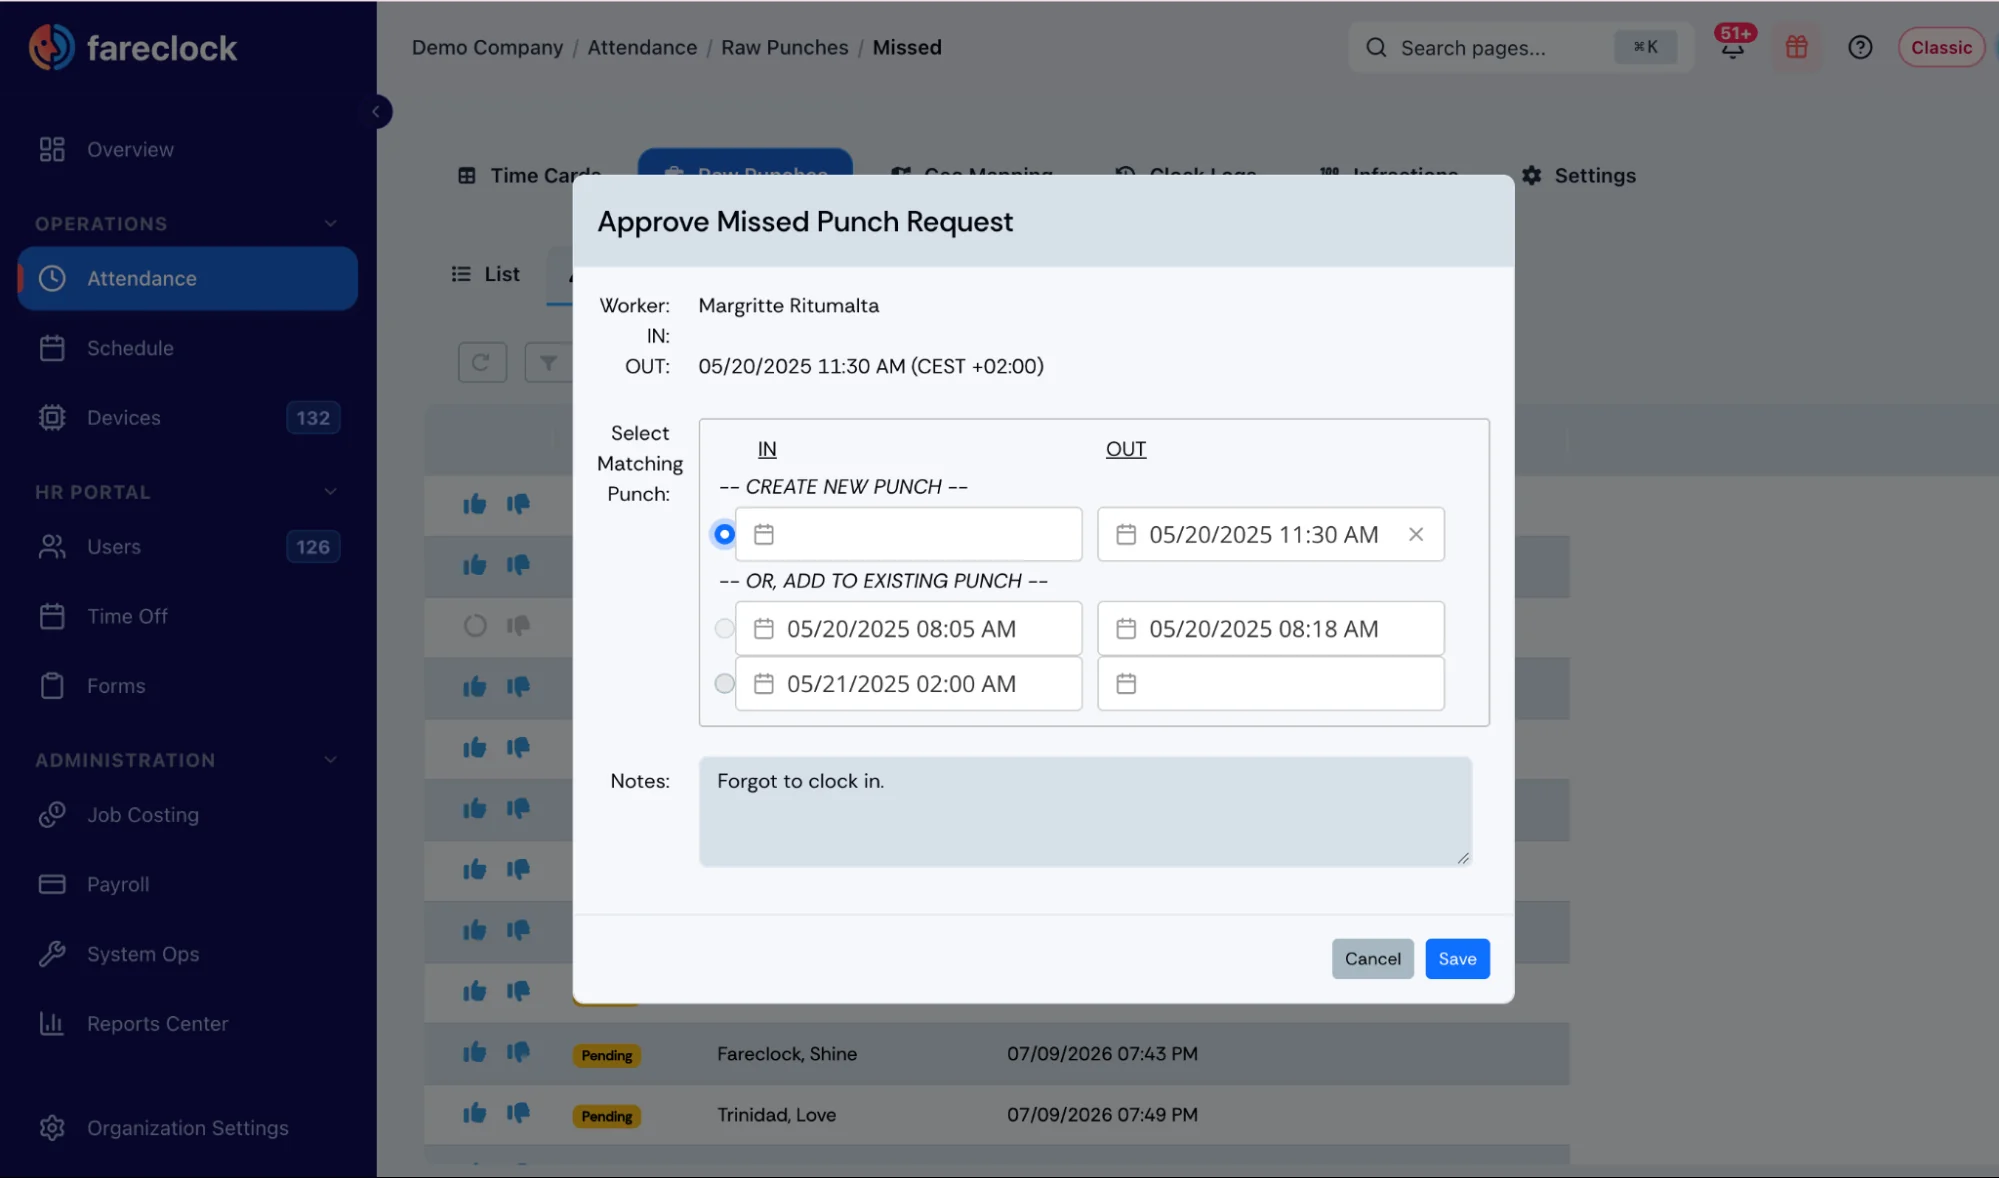Open calendar icon for 11:30 AM OUT field
The width and height of the screenshot is (1999, 1178).
[1126, 534]
